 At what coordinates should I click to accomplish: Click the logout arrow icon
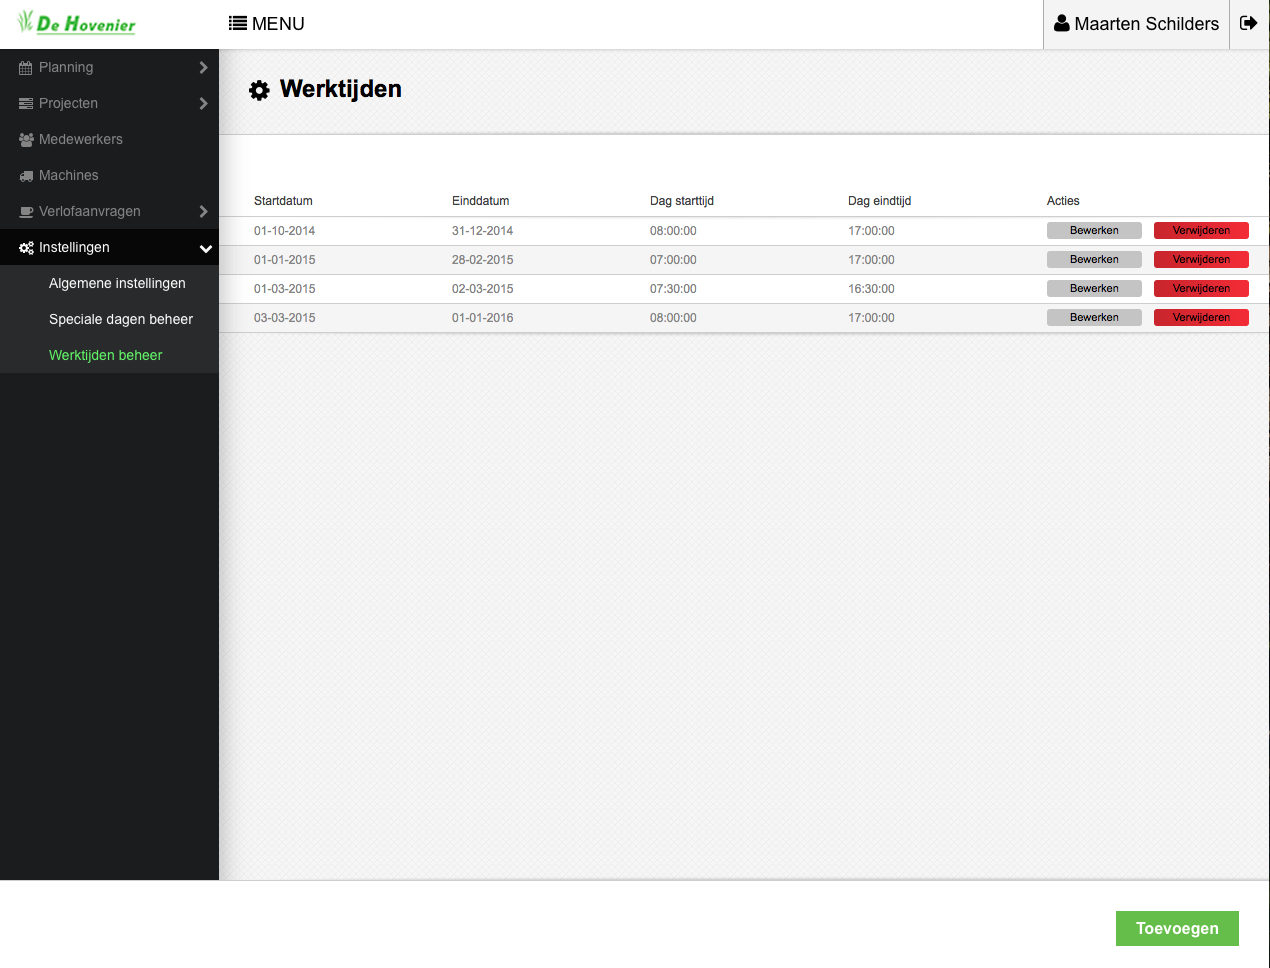[1248, 23]
